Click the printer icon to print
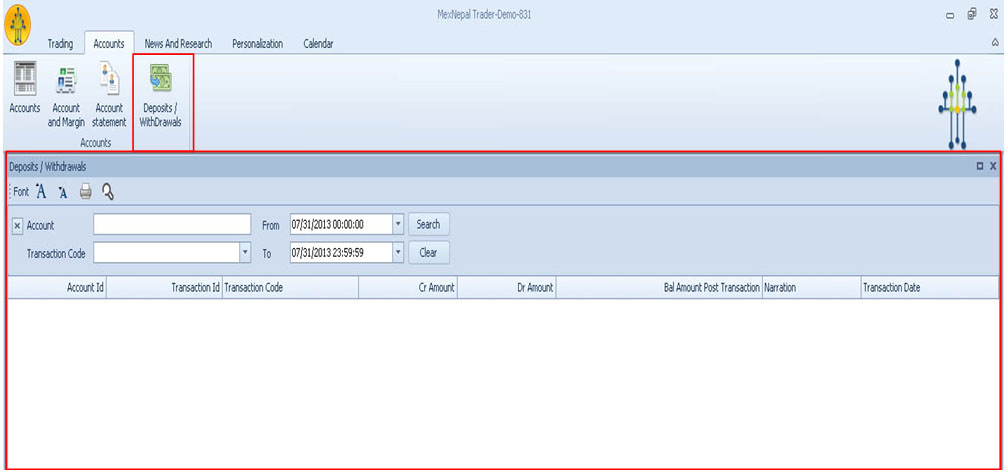This screenshot has width=1007, height=474. click(x=86, y=192)
